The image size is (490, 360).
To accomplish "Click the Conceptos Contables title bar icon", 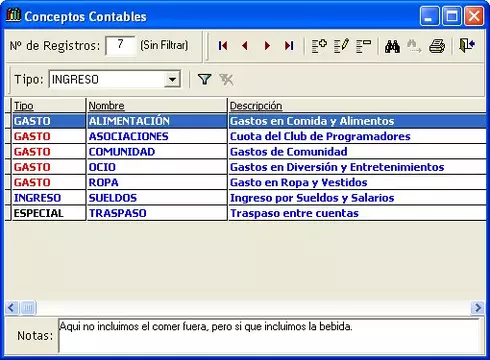I will 13,15.
